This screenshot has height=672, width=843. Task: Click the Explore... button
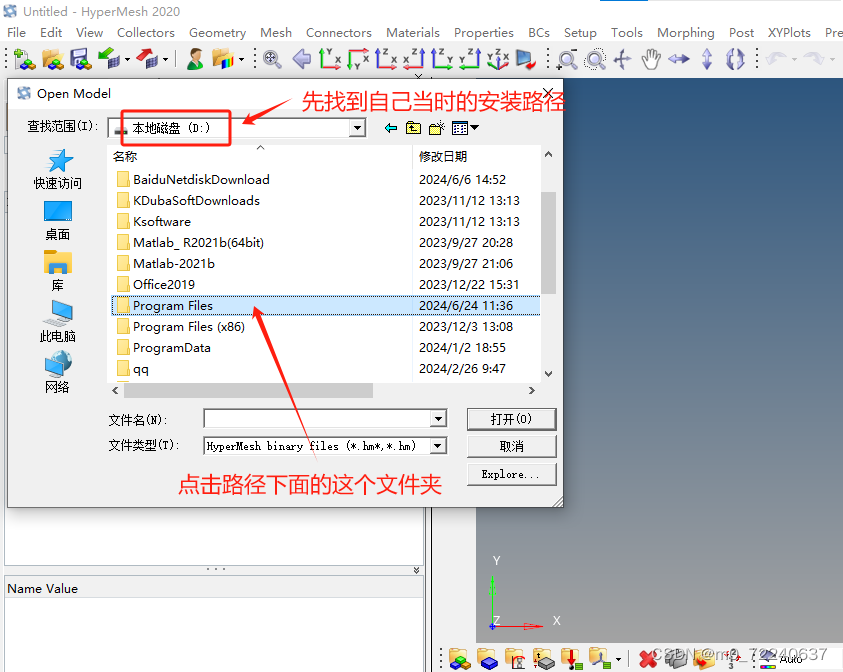tap(511, 475)
